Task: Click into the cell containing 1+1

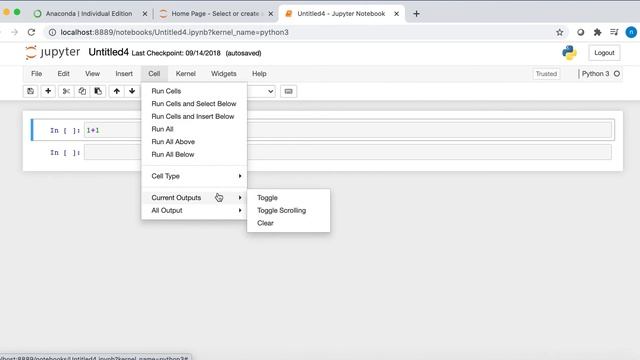Action: pos(348,130)
